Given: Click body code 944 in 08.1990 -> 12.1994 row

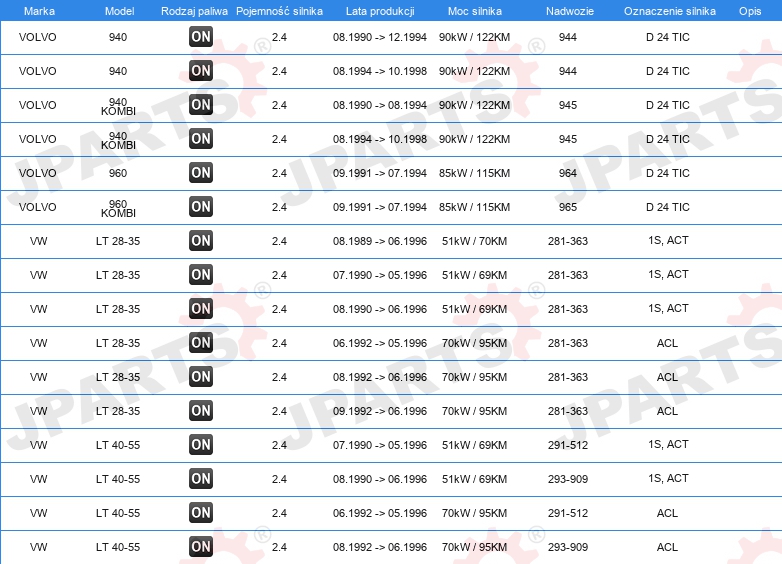Looking at the screenshot, I should pos(568,37).
